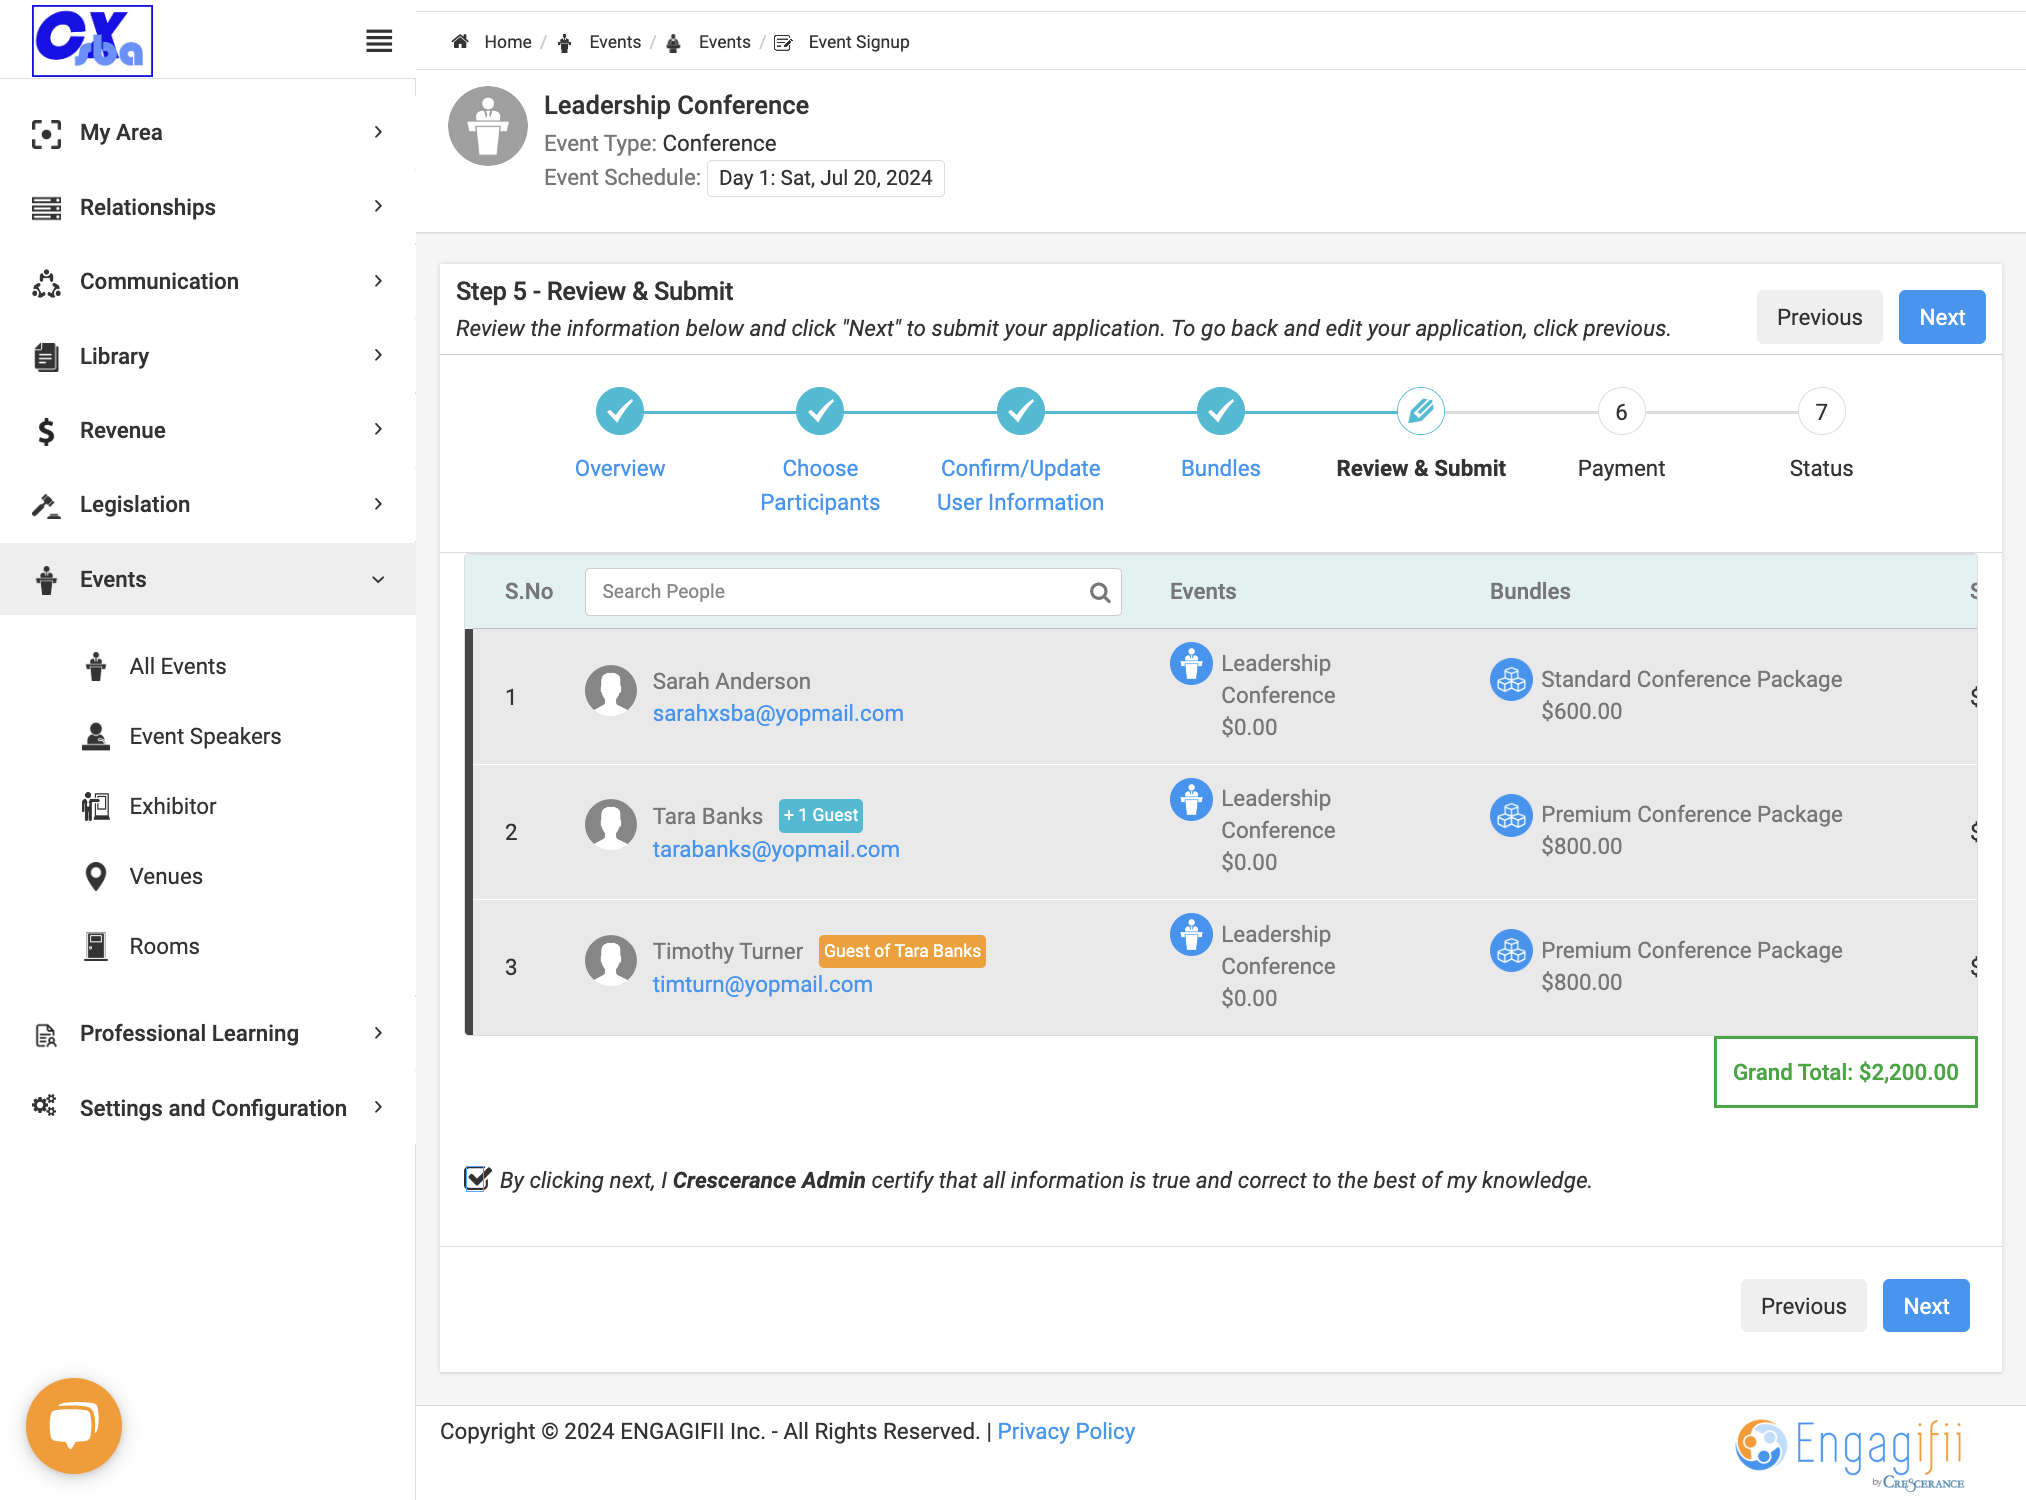The image size is (2026, 1500).
Task: Click the Review & Submit pencil step icon
Action: (1421, 411)
